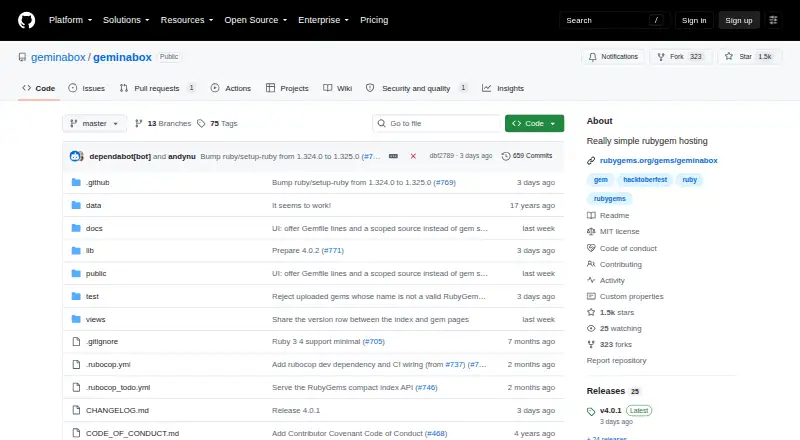Open pull request #771 link
This screenshot has height=440, width=800.
(332, 251)
